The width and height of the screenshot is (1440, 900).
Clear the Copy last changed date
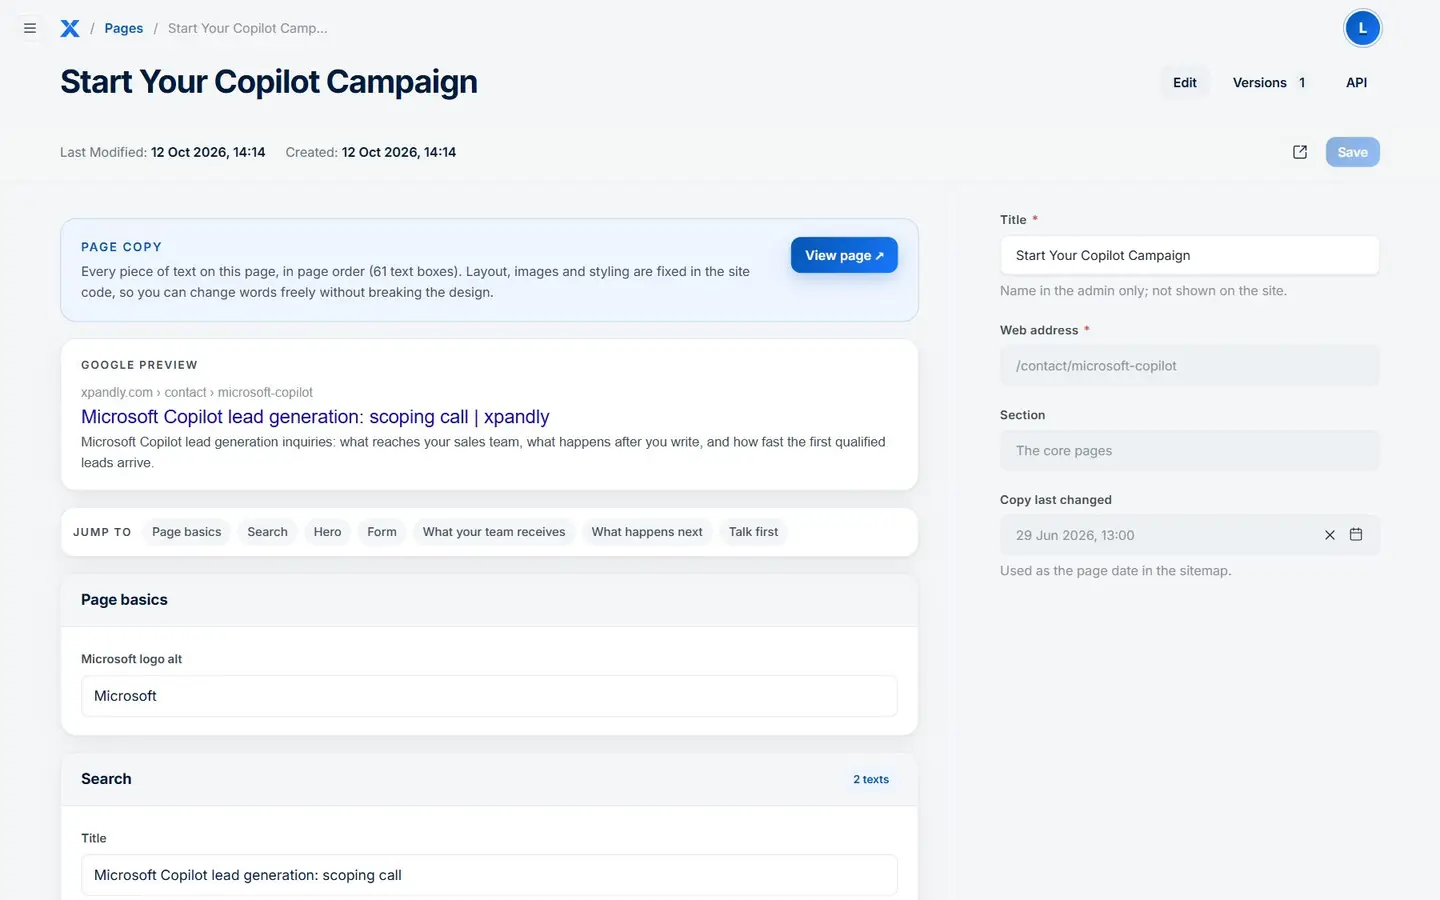[1330, 535]
